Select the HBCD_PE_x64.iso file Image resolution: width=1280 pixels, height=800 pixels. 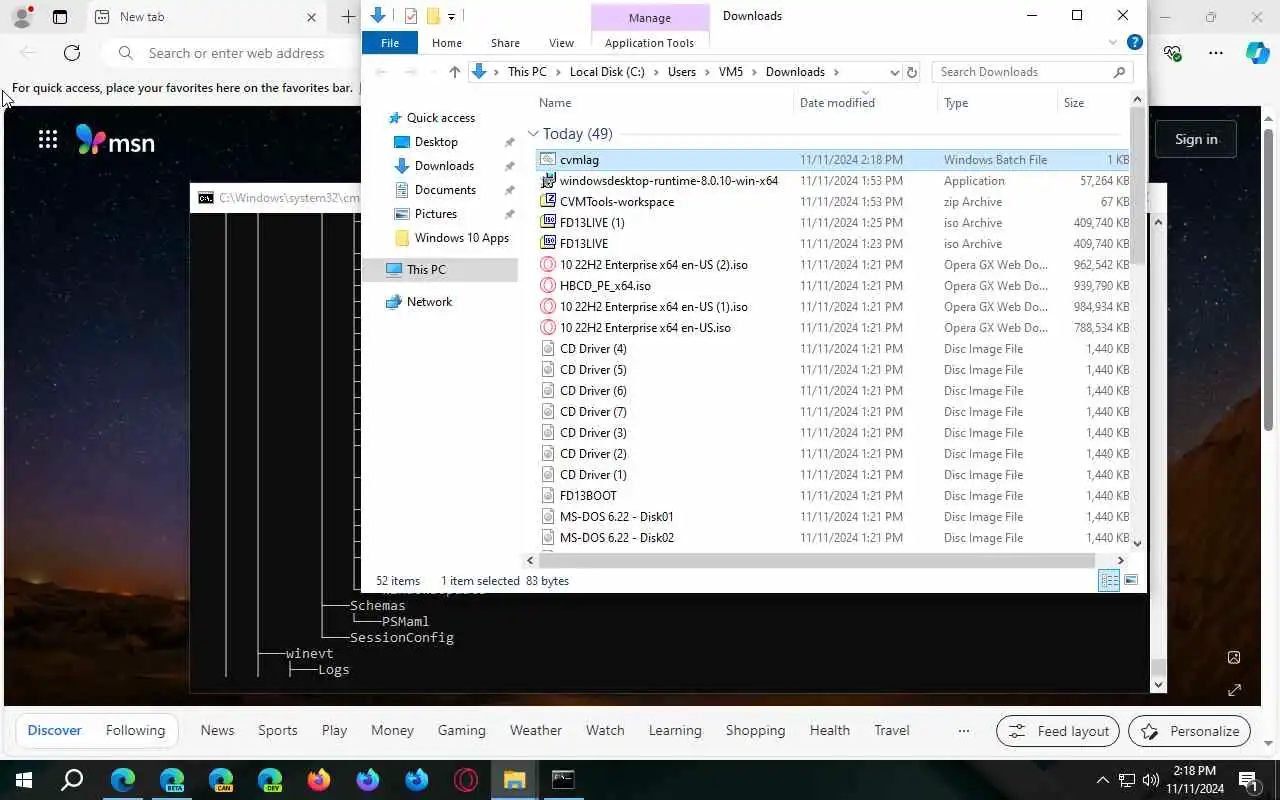(834, 286)
